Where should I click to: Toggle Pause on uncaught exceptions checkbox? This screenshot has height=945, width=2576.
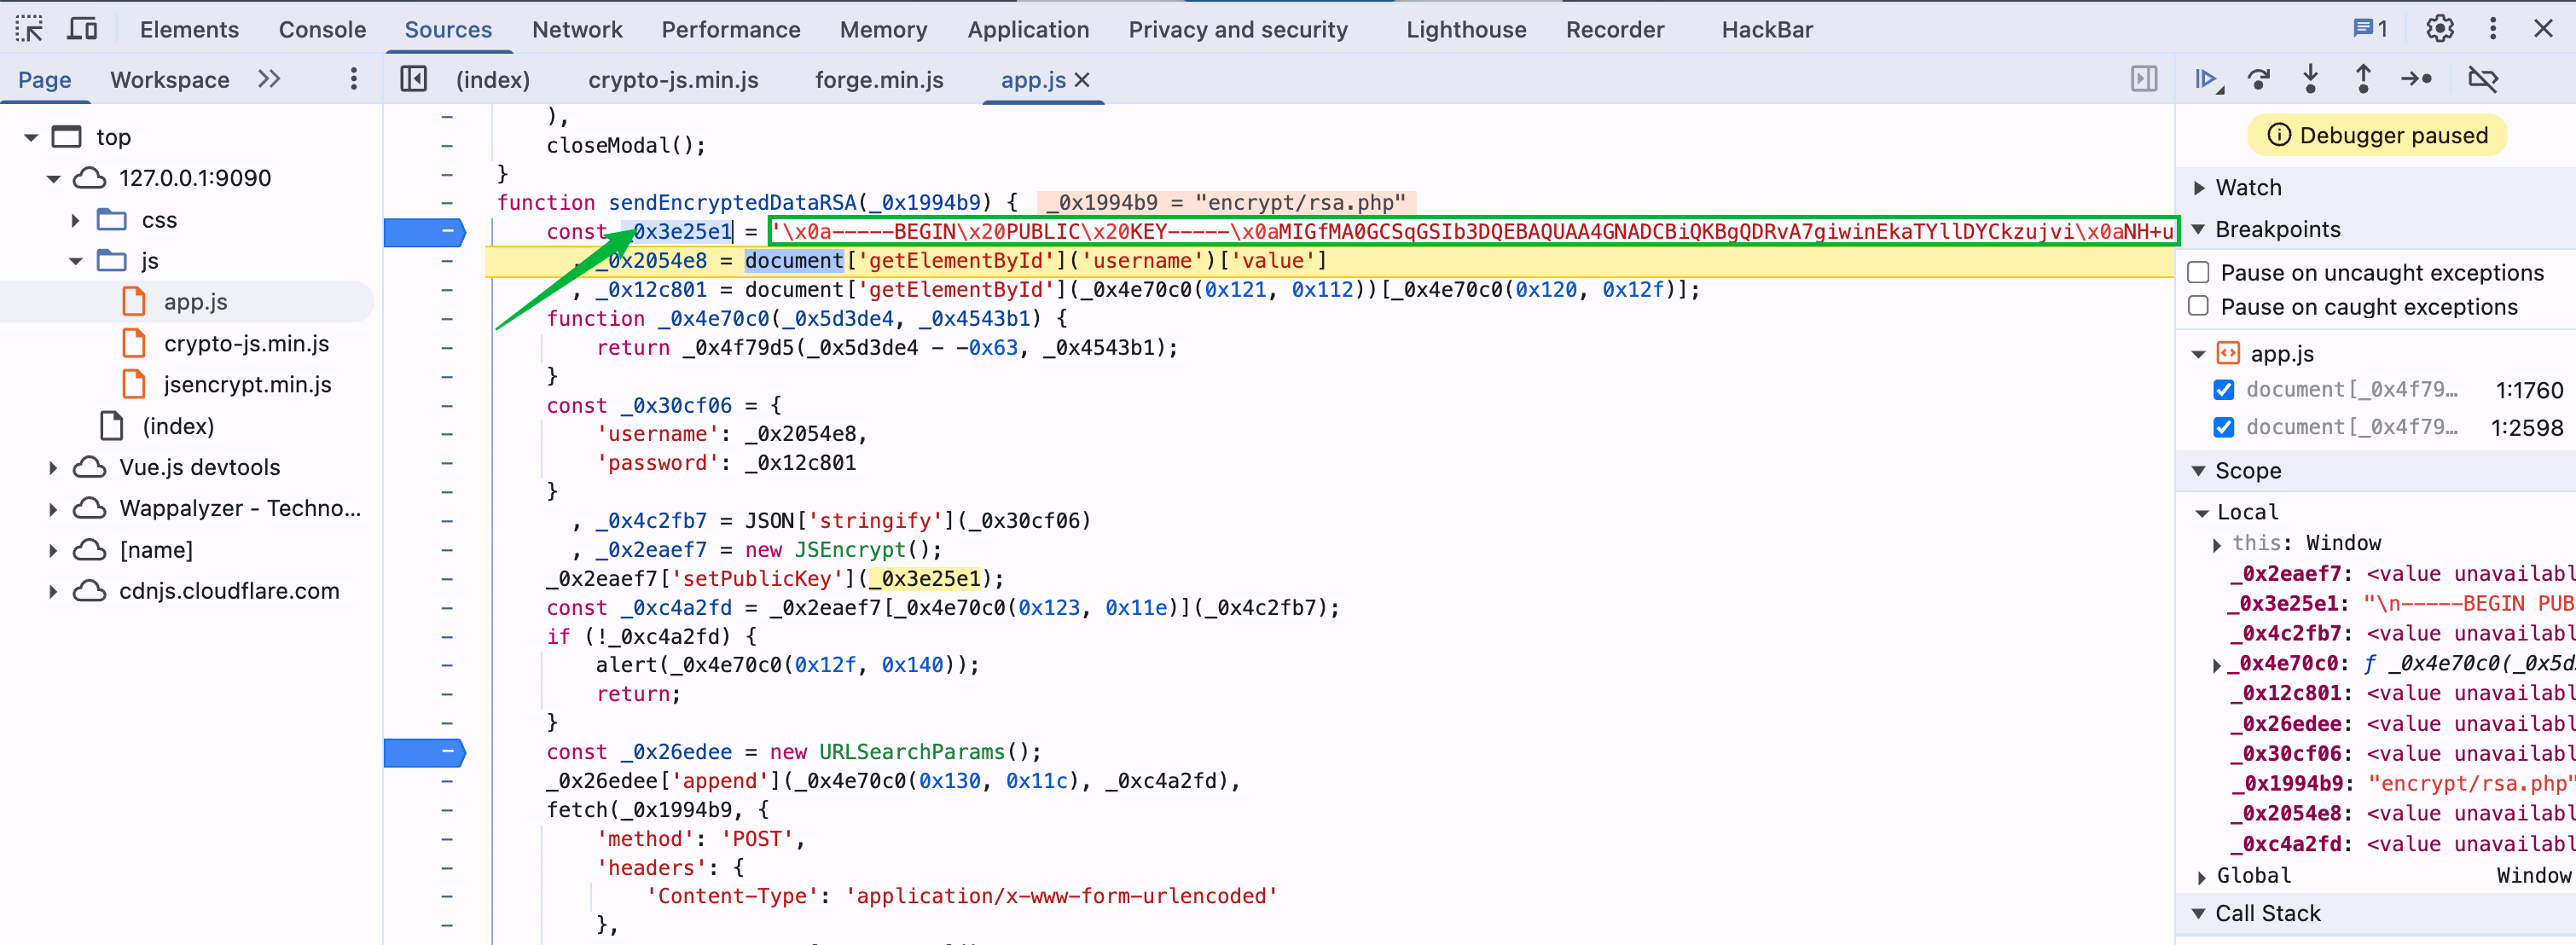coord(2199,272)
